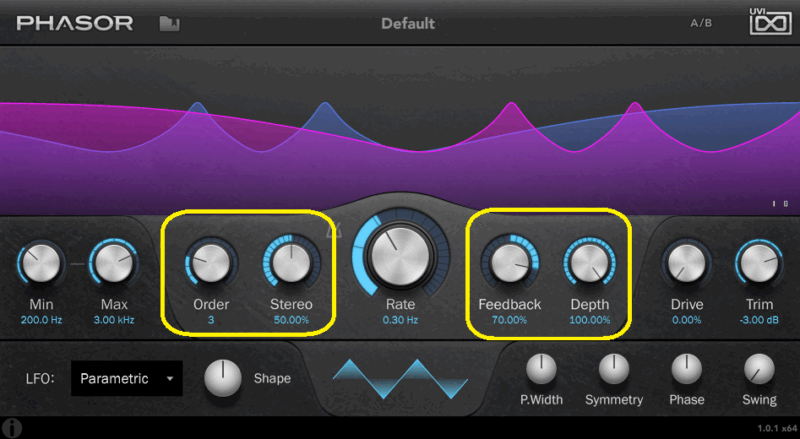This screenshot has width=800, height=439.
Task: Click the Feedback value 70.00%
Action: point(510,321)
